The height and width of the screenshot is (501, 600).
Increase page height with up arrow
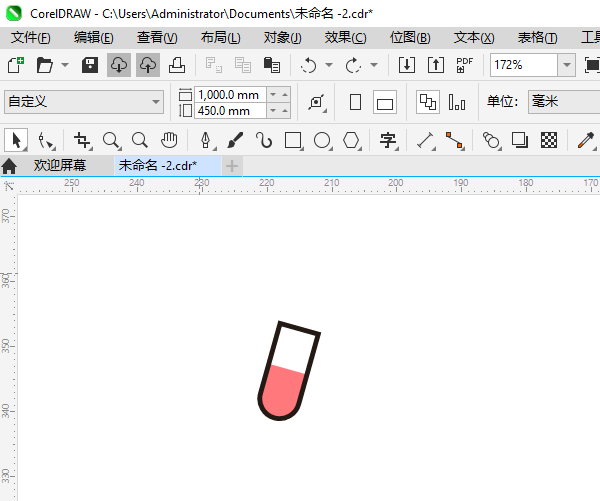coord(285,111)
